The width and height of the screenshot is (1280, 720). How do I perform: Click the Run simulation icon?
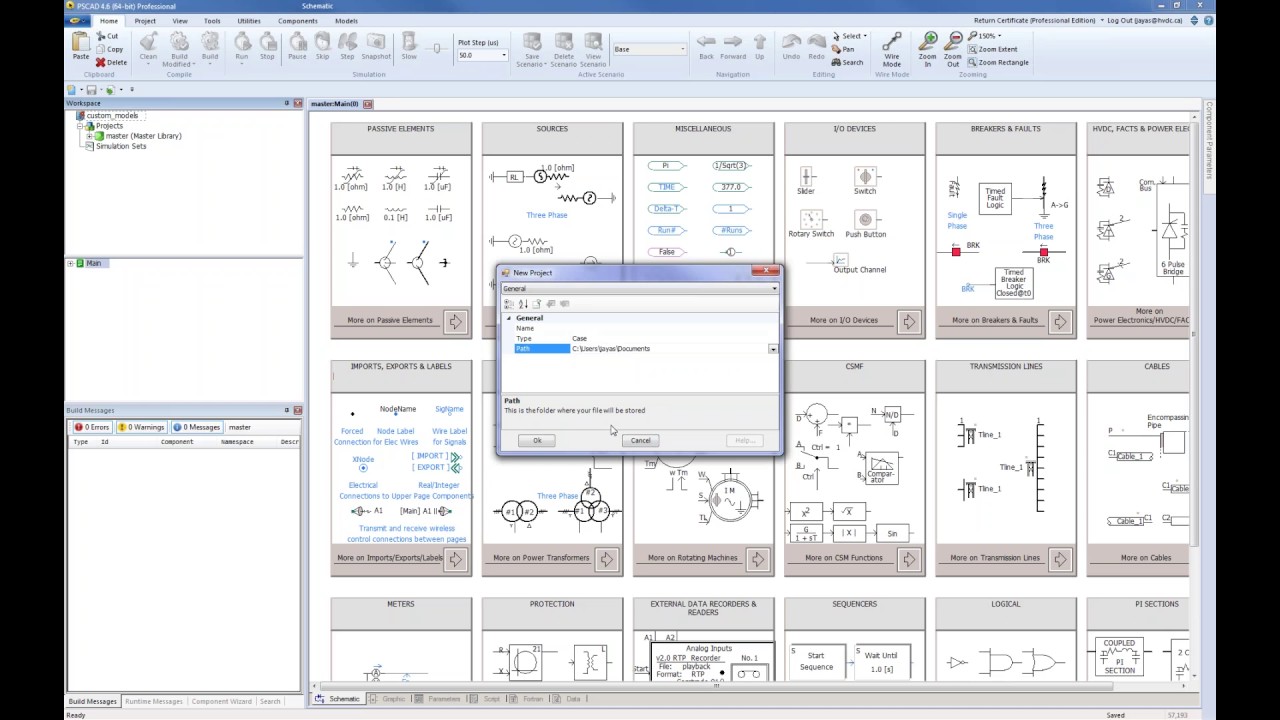point(242,42)
